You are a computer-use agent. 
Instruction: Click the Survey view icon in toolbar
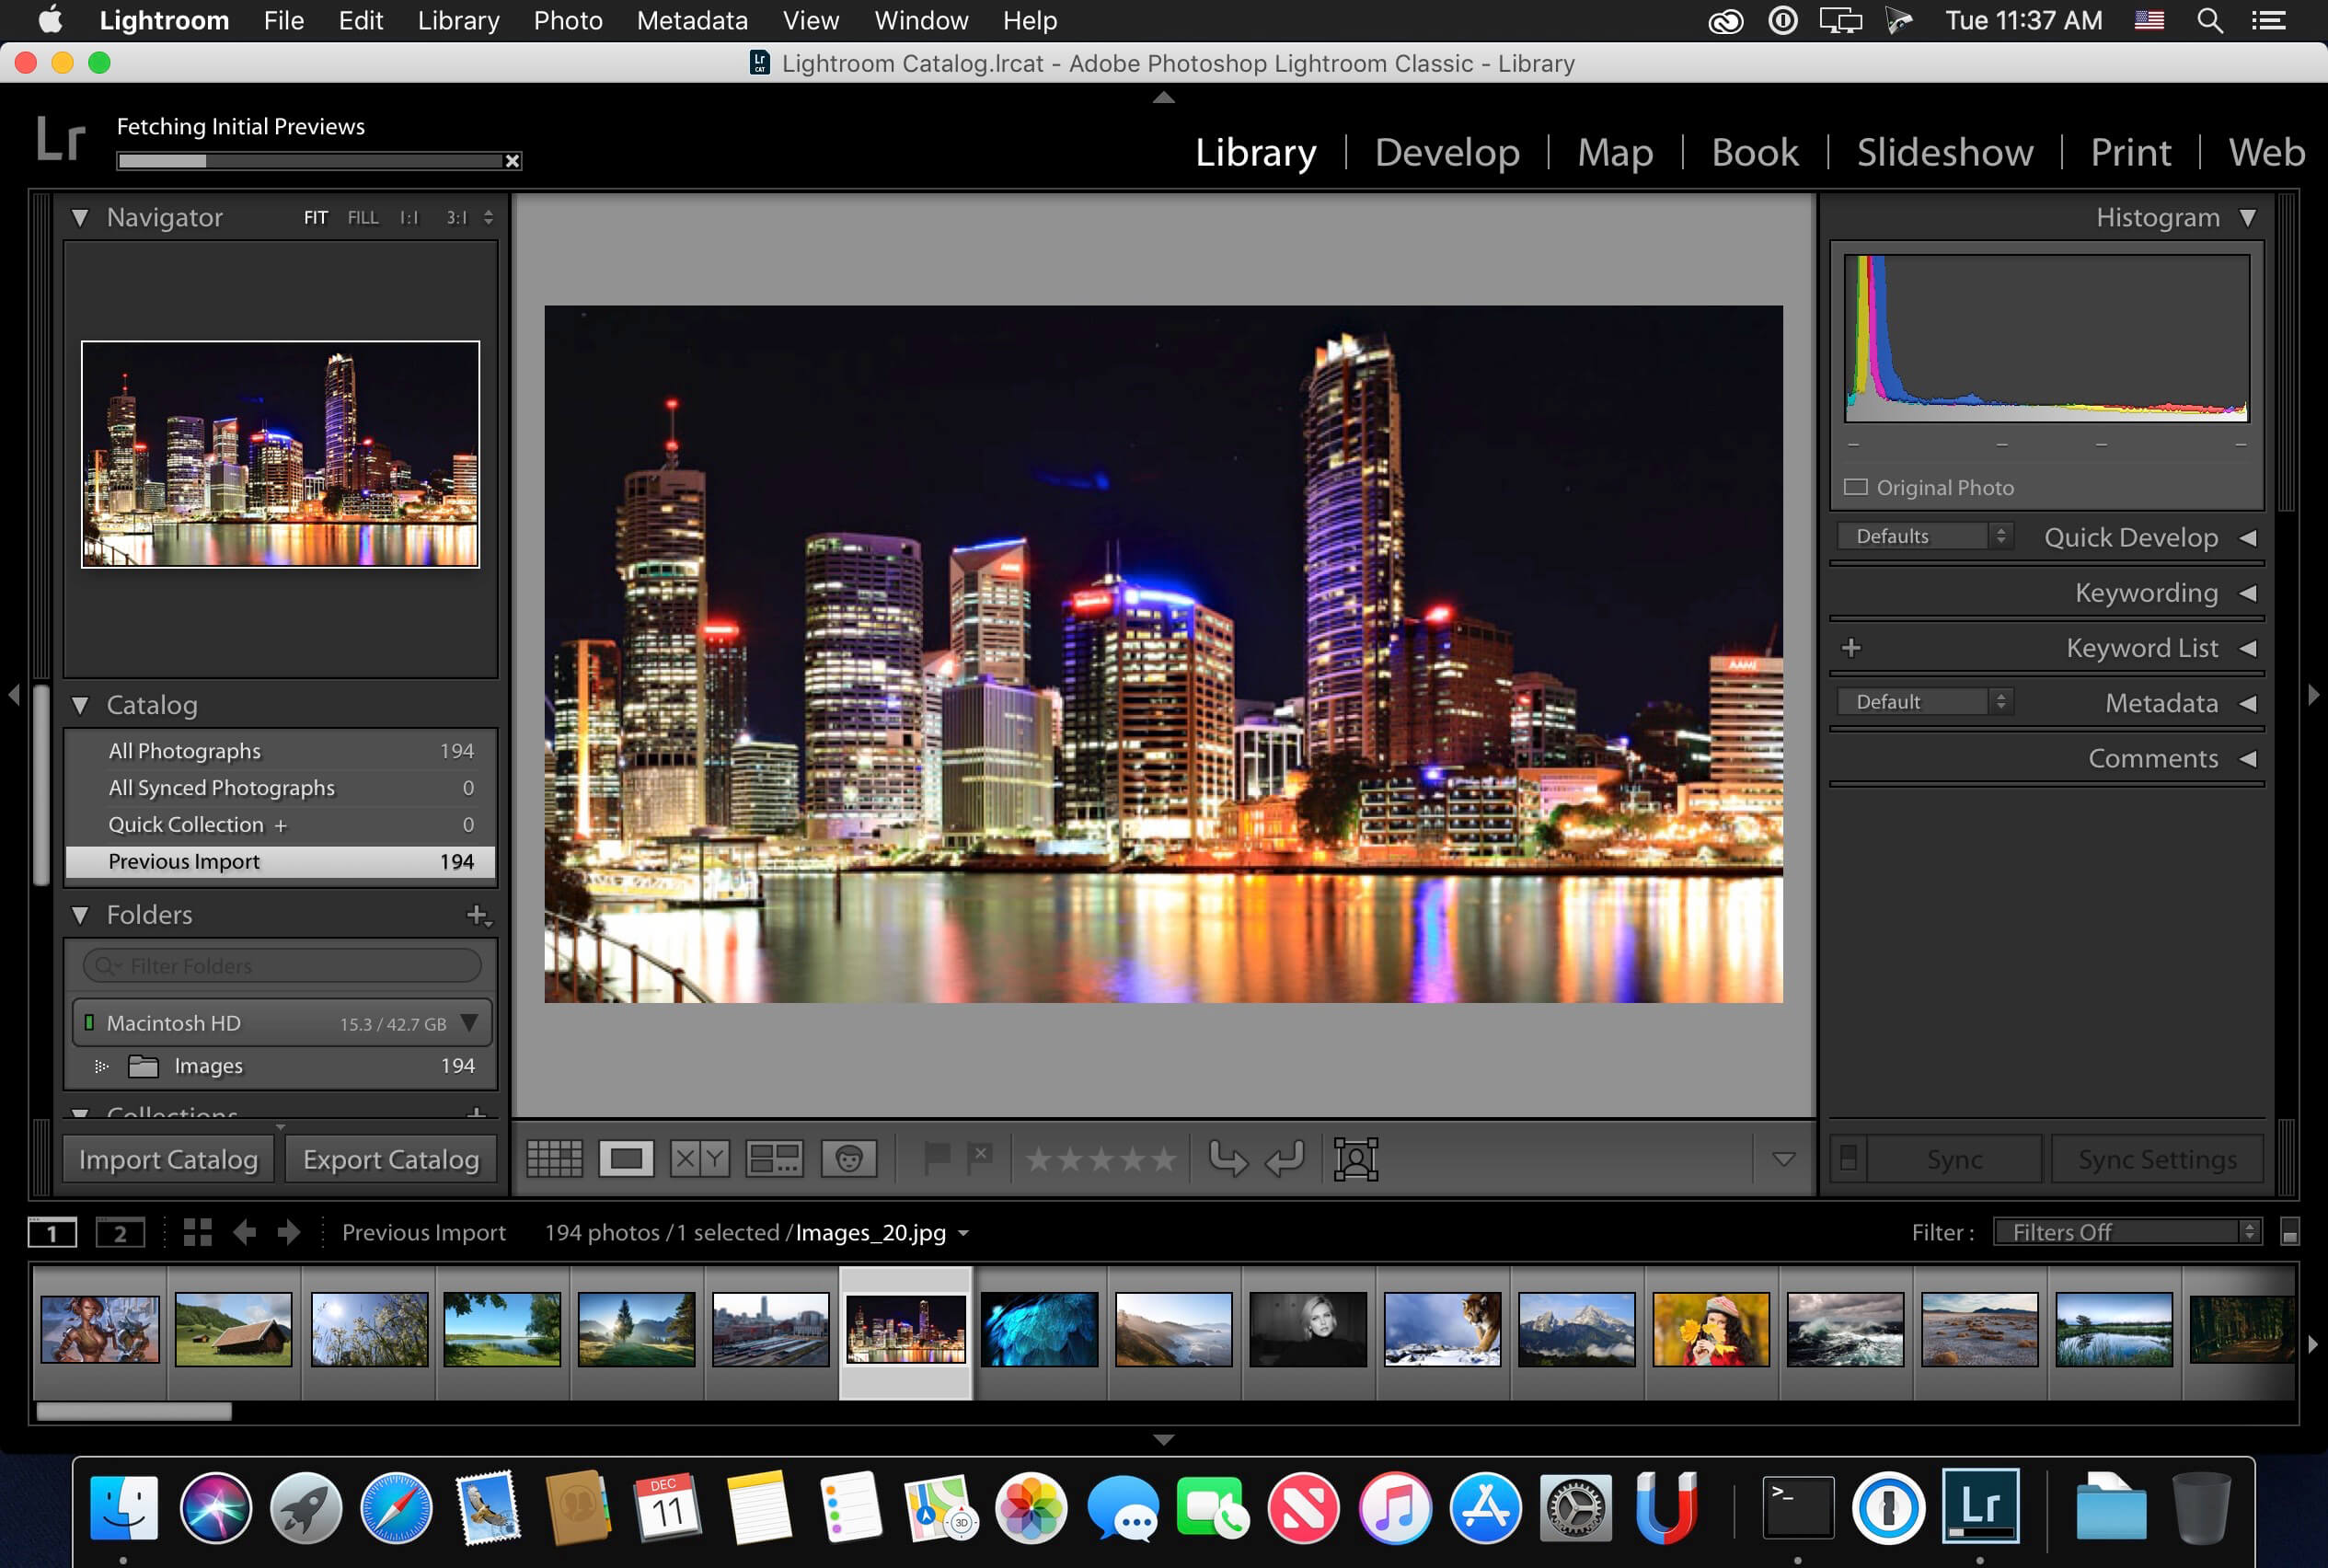[x=771, y=1157]
